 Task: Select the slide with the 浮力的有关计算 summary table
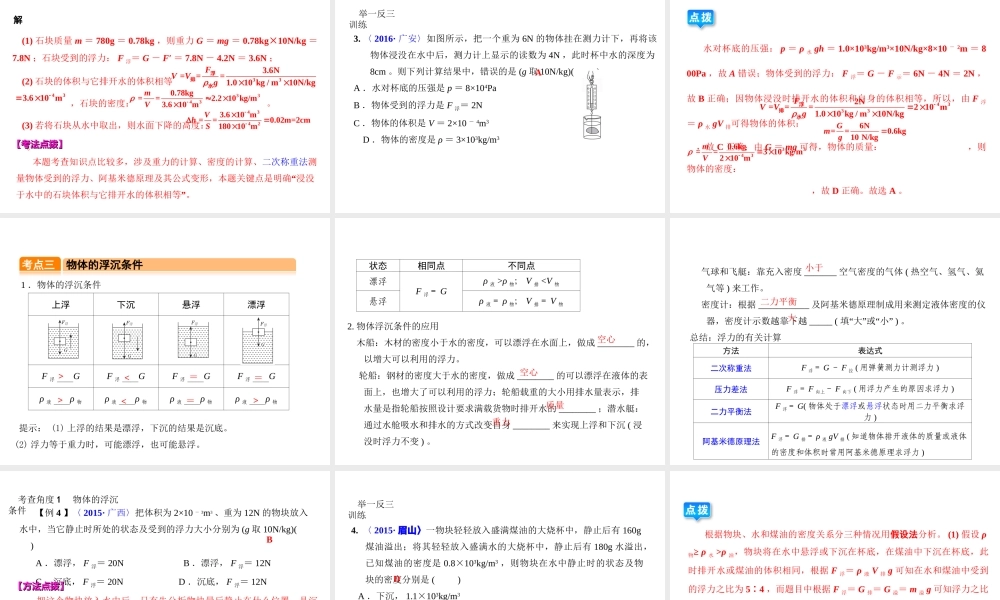click(x=835, y=342)
